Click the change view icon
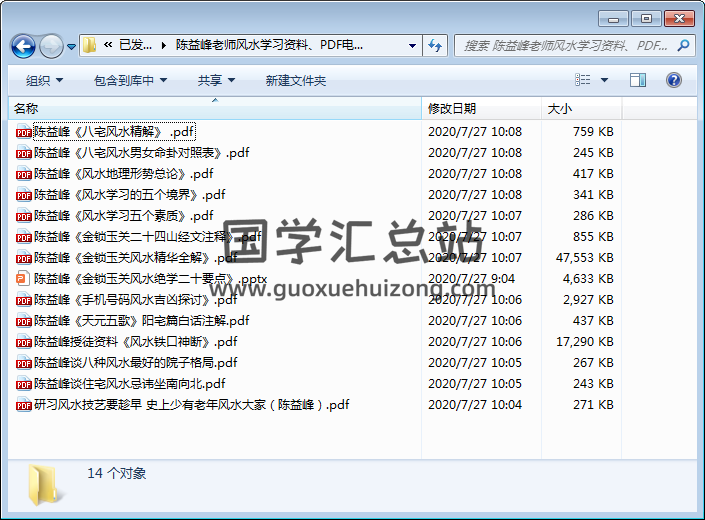 tap(583, 80)
